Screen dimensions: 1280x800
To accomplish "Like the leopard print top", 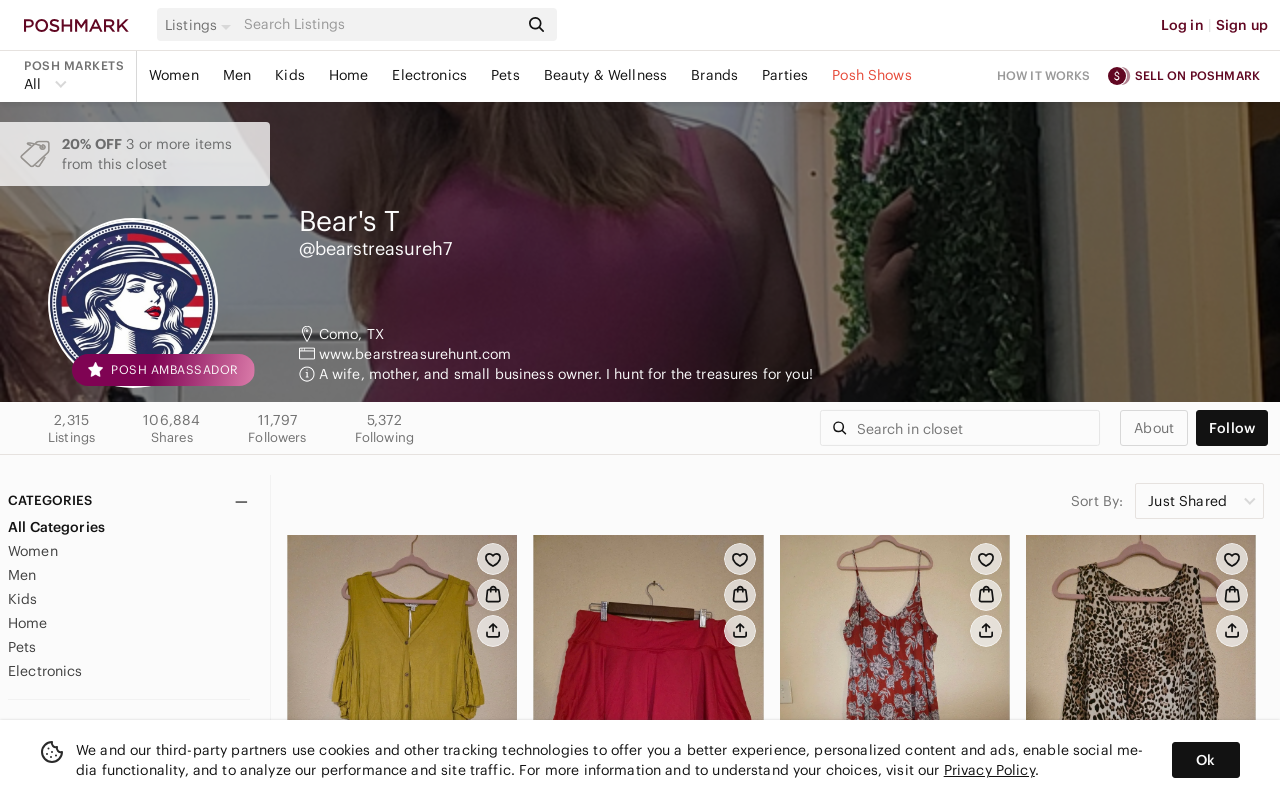I will pyautogui.click(x=1232, y=559).
